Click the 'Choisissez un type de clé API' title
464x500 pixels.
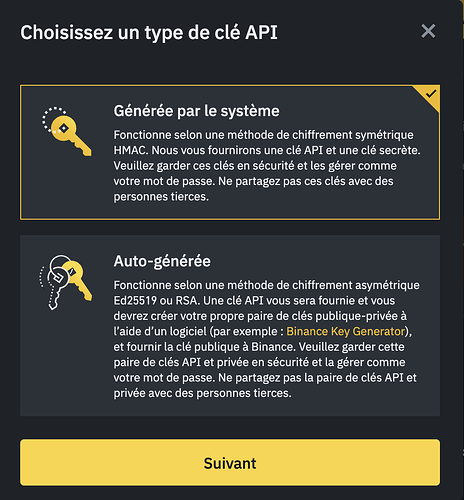(x=149, y=33)
